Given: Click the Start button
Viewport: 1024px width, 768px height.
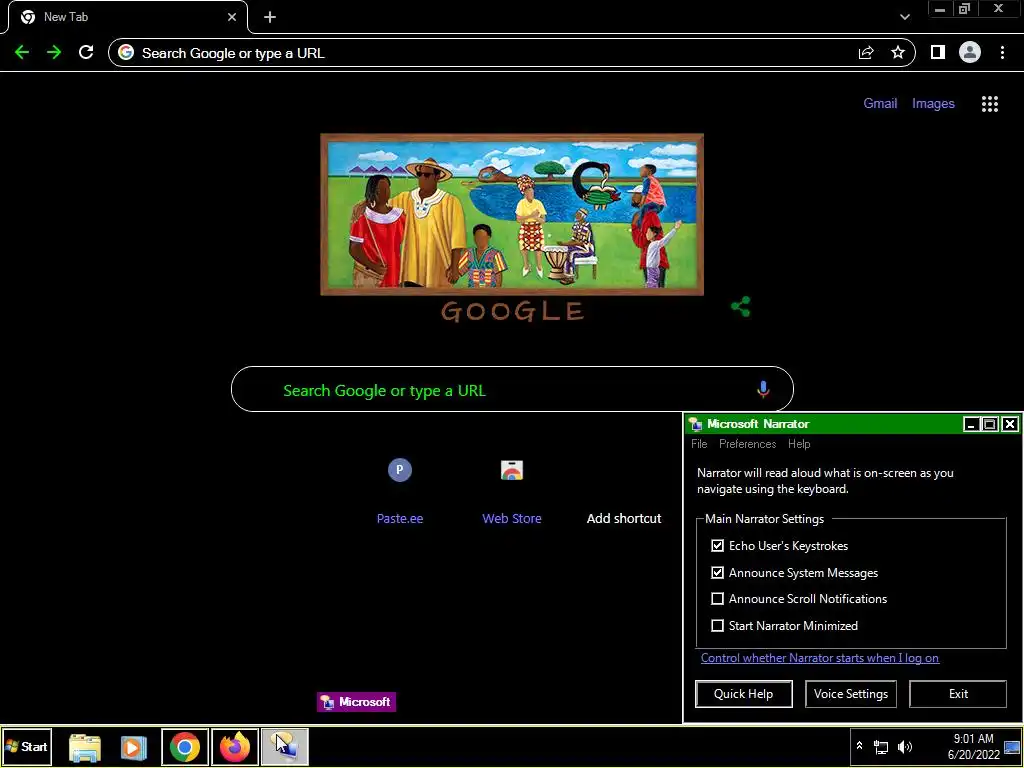Looking at the screenshot, I should (27, 747).
